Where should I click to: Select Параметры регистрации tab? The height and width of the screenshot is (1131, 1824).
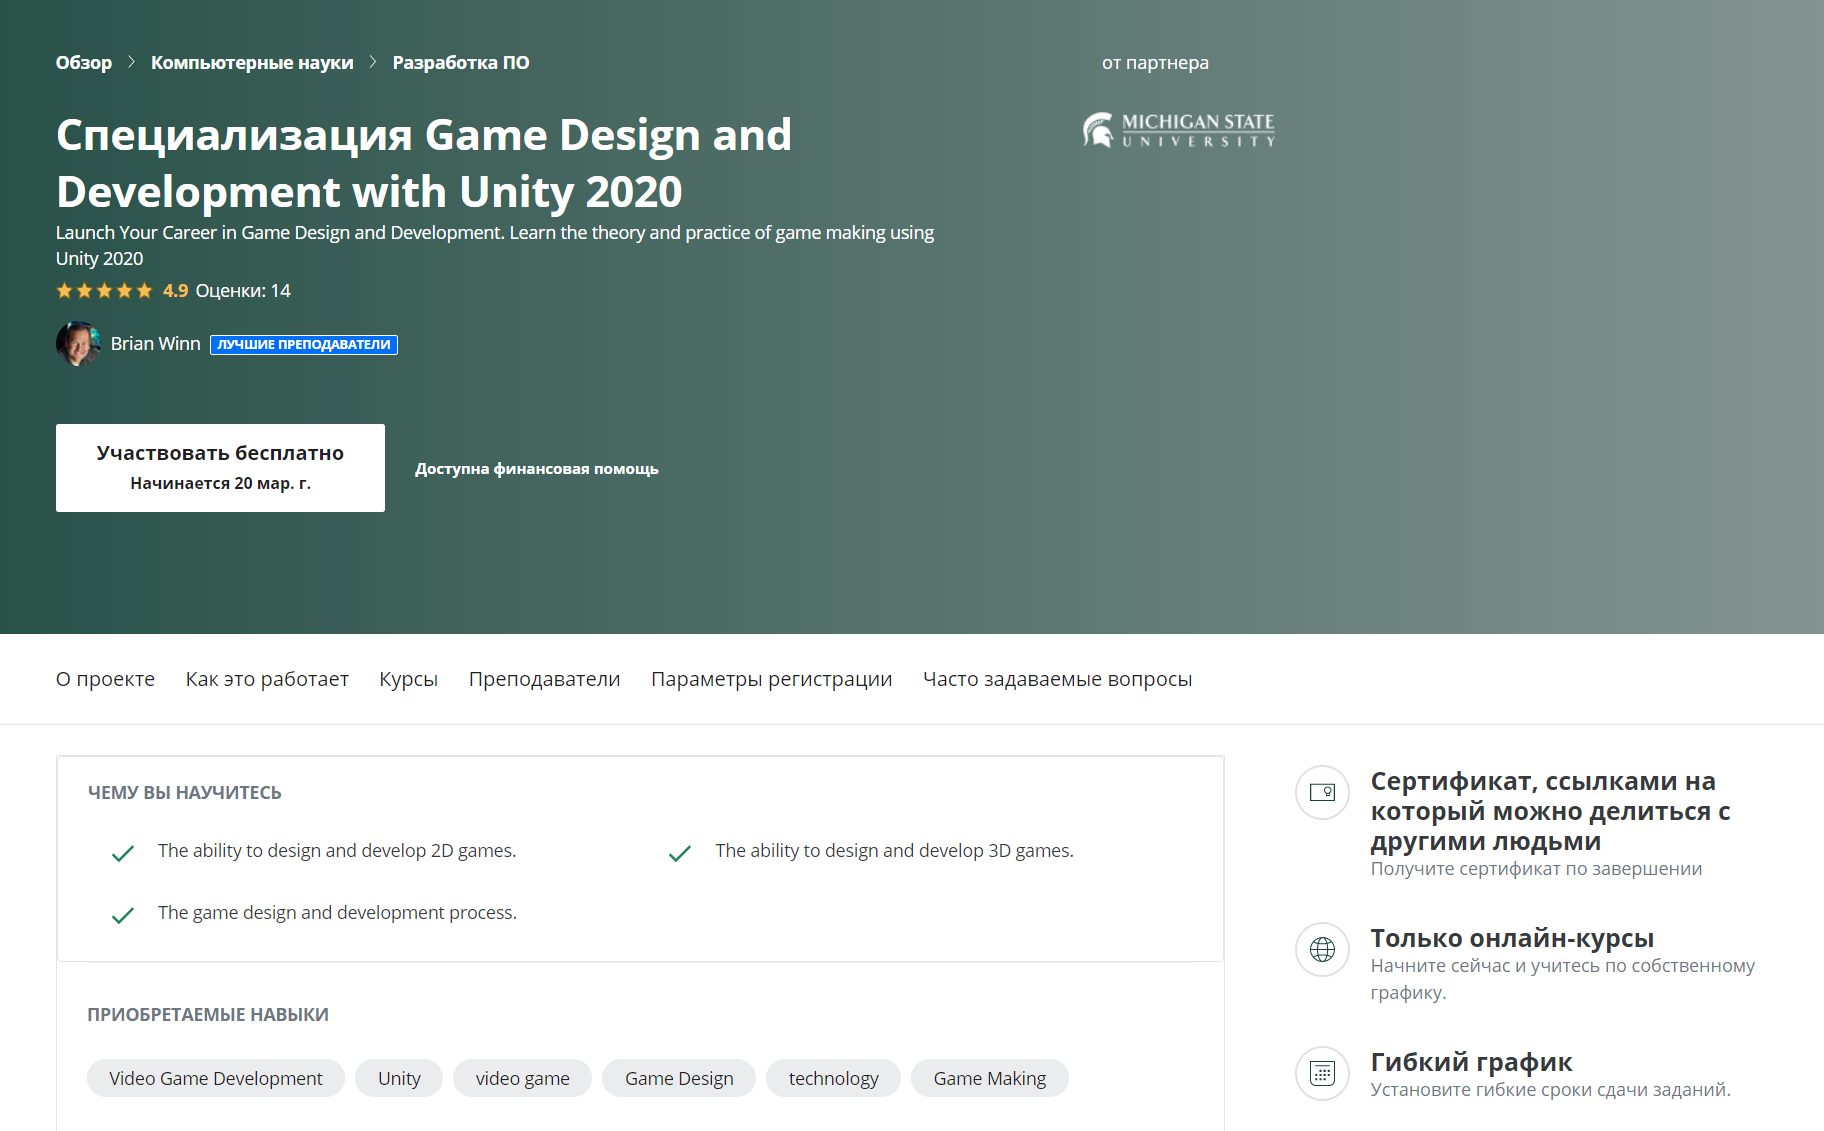click(771, 679)
